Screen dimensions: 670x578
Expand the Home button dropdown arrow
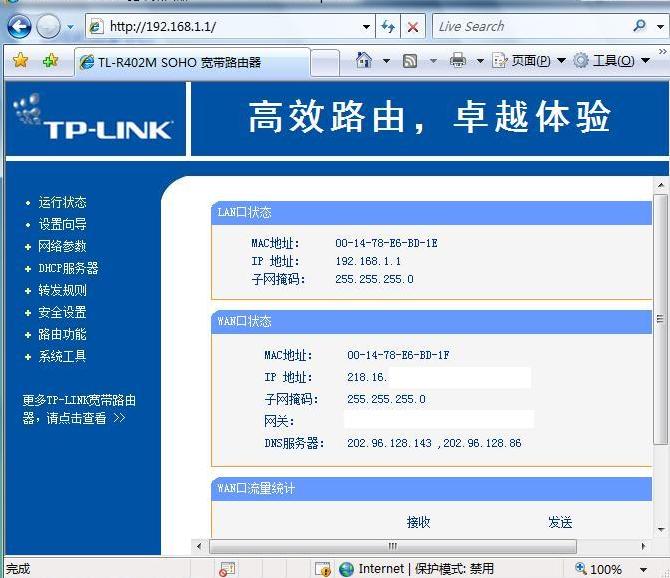[x=386, y=61]
